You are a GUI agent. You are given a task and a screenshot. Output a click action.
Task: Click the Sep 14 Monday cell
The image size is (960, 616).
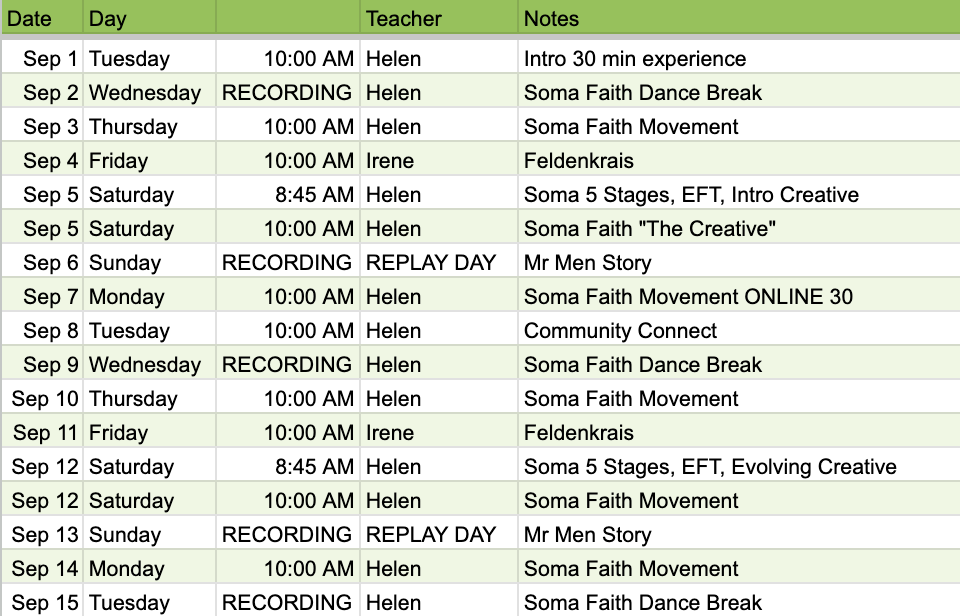click(x=149, y=568)
